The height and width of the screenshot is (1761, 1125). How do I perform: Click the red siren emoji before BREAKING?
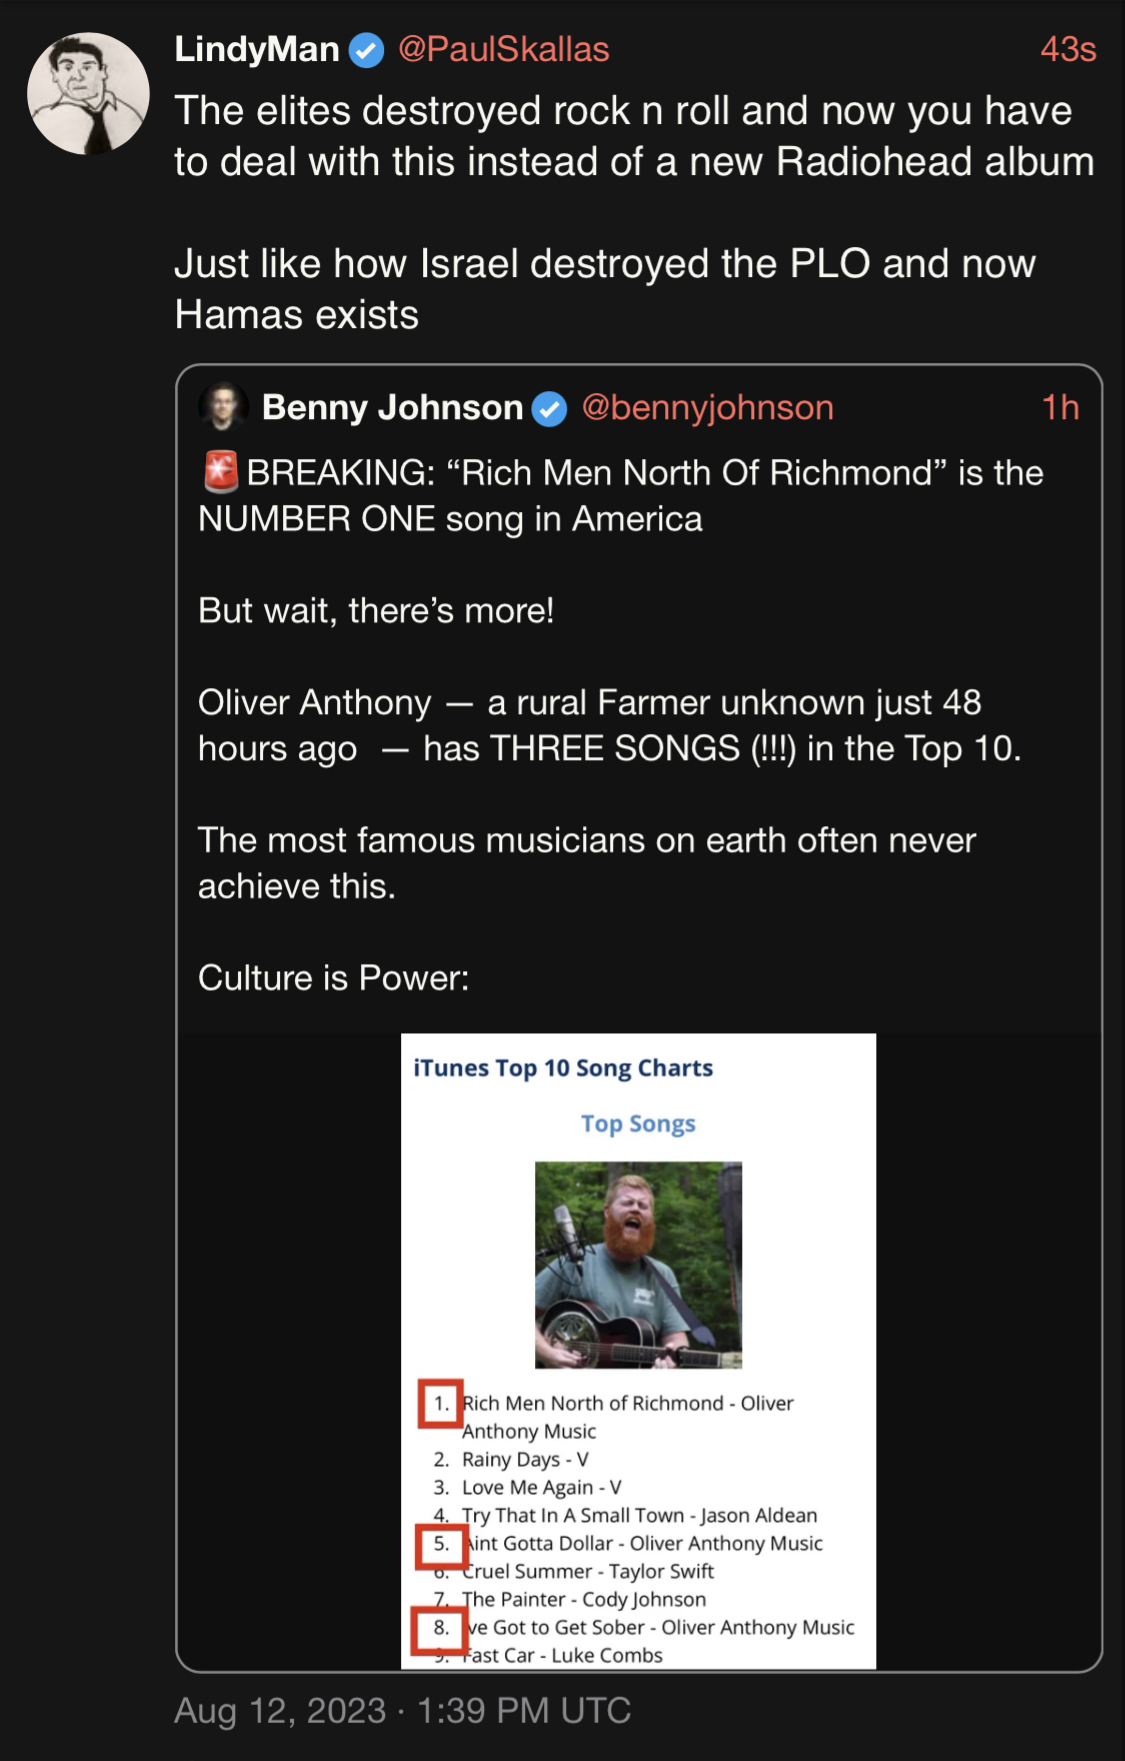221,472
